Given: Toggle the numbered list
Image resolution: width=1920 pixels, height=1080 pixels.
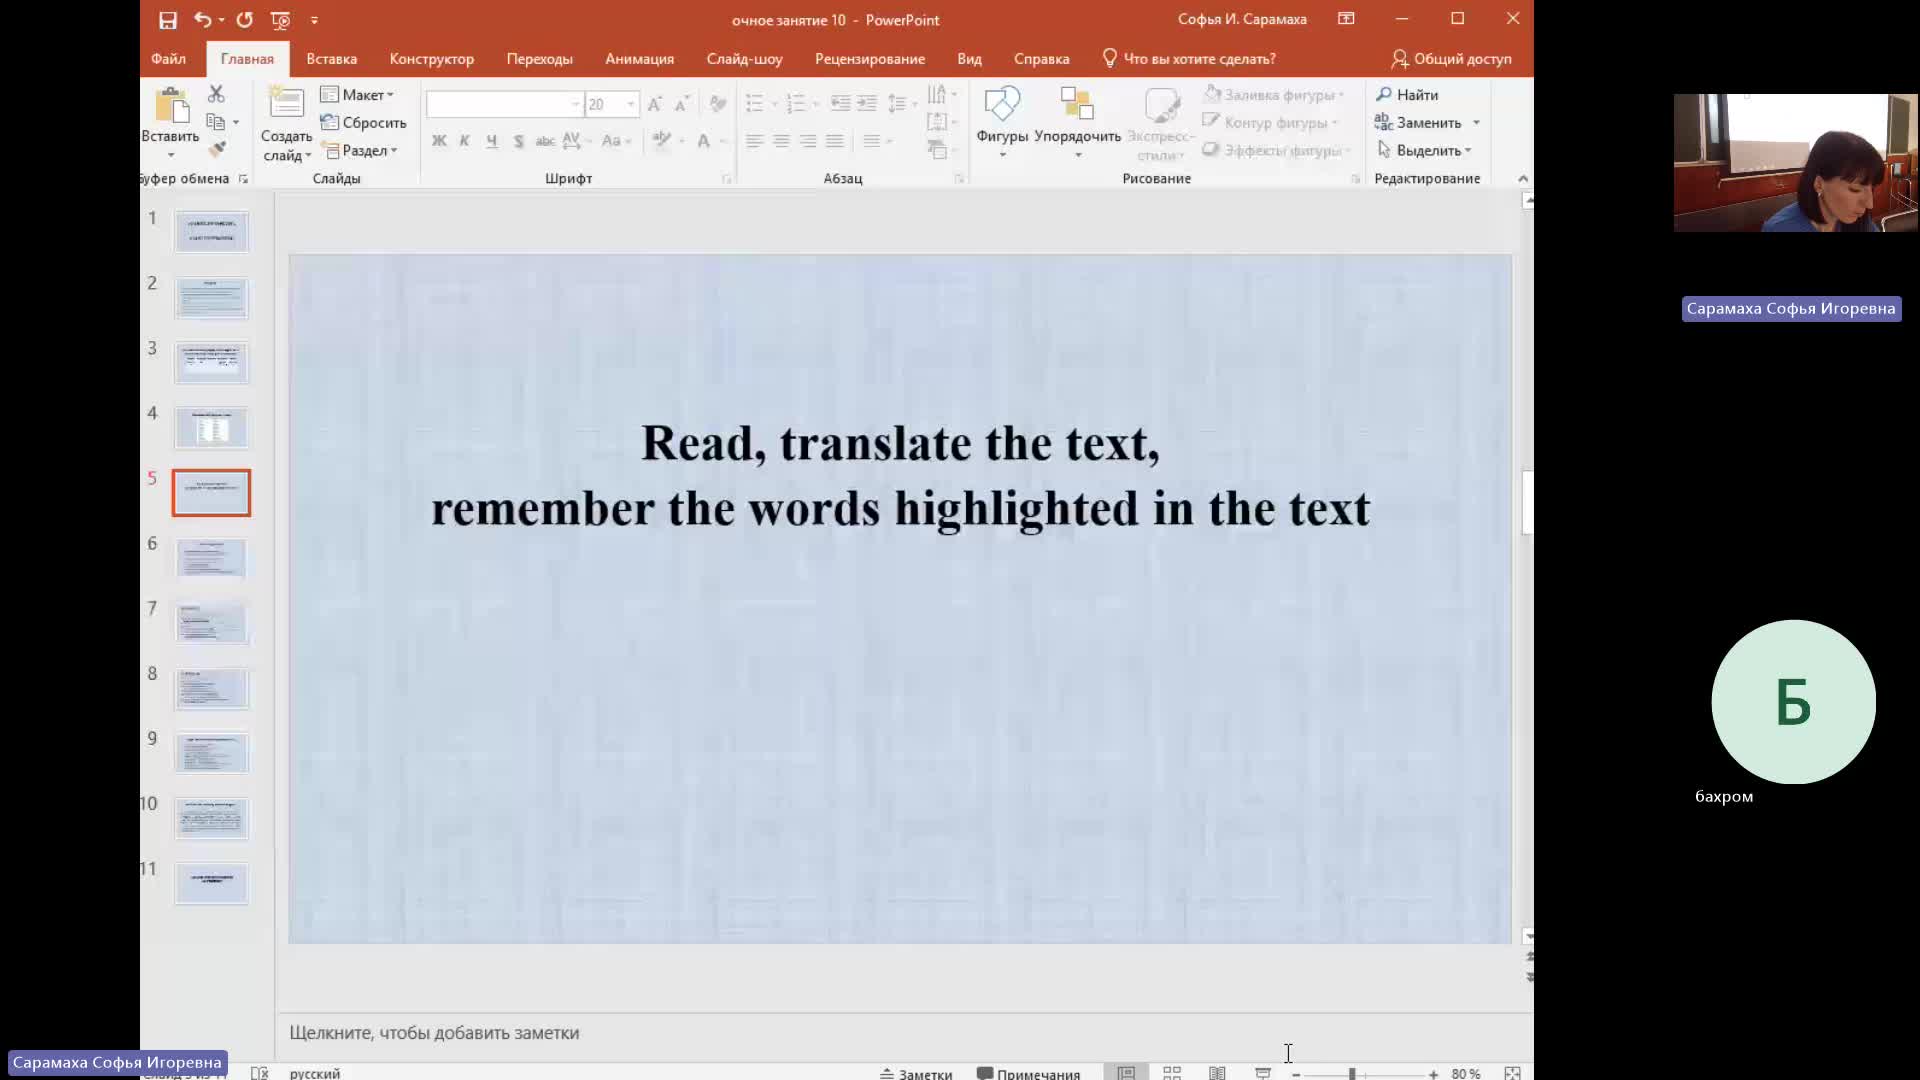Looking at the screenshot, I should click(x=796, y=104).
